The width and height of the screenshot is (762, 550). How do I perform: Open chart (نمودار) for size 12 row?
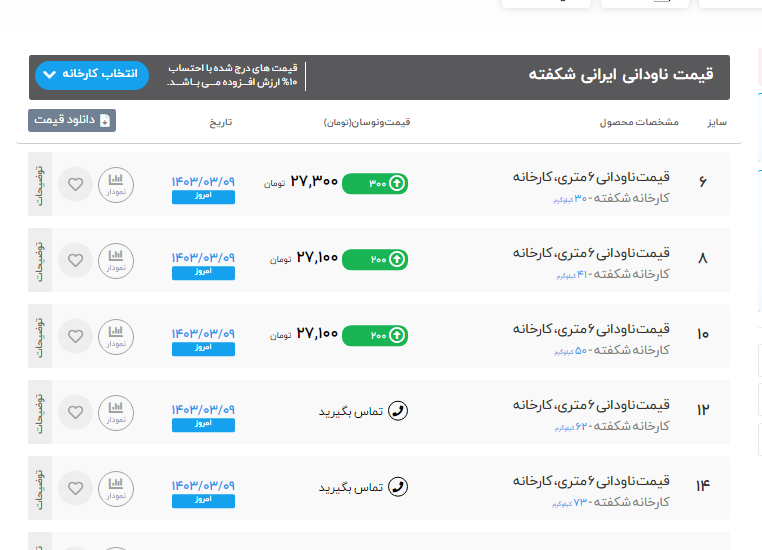(x=116, y=411)
